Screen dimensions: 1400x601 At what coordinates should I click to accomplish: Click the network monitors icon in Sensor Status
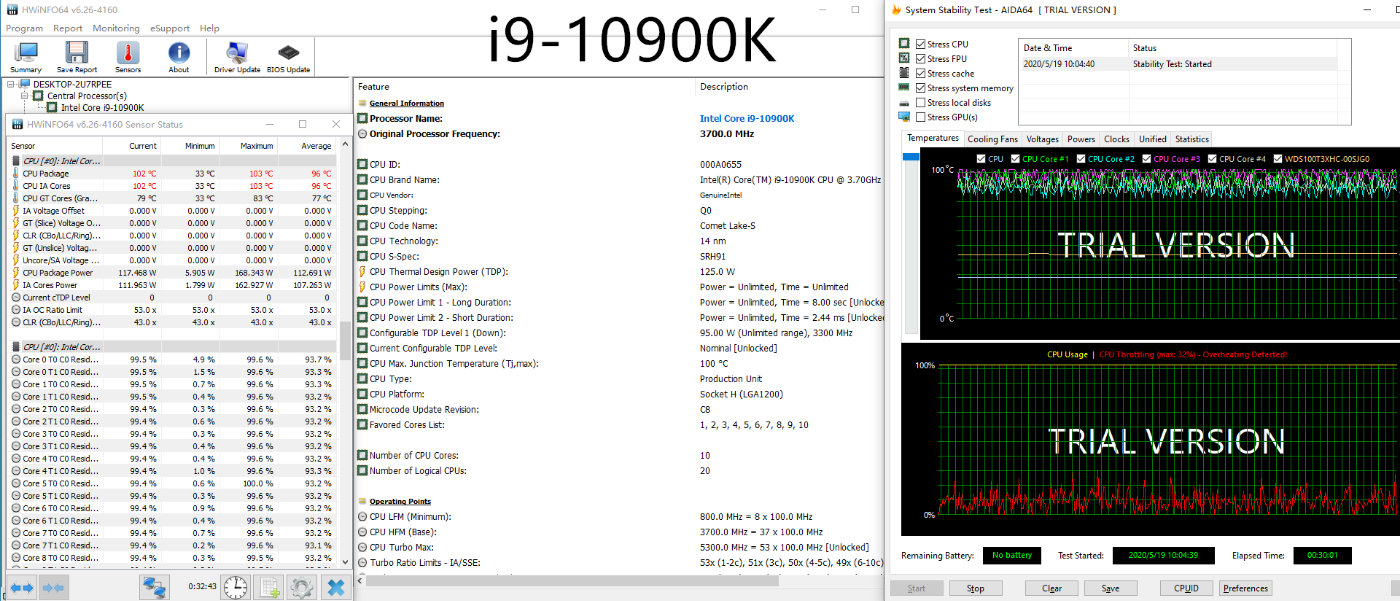click(153, 587)
